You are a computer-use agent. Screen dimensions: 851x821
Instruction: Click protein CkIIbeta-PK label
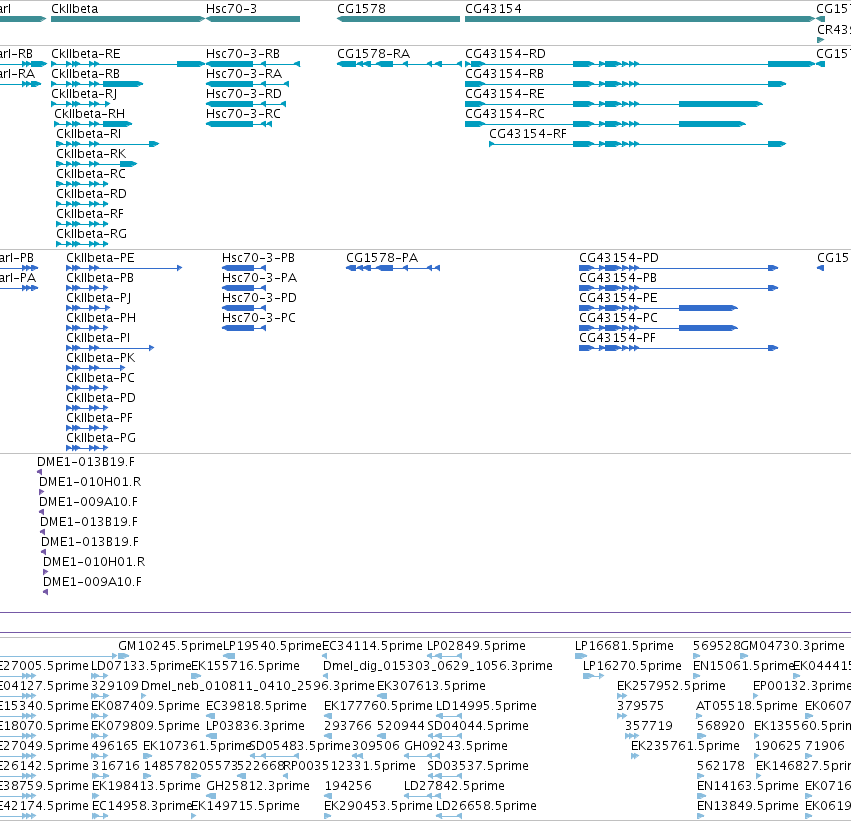tap(100, 358)
